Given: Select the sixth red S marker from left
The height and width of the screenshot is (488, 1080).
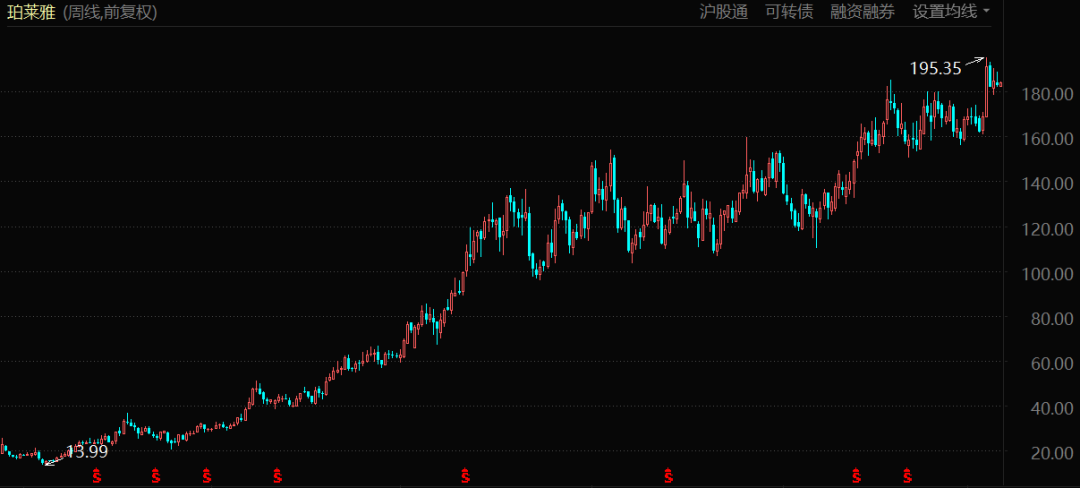Looking at the screenshot, I should coord(667,474).
